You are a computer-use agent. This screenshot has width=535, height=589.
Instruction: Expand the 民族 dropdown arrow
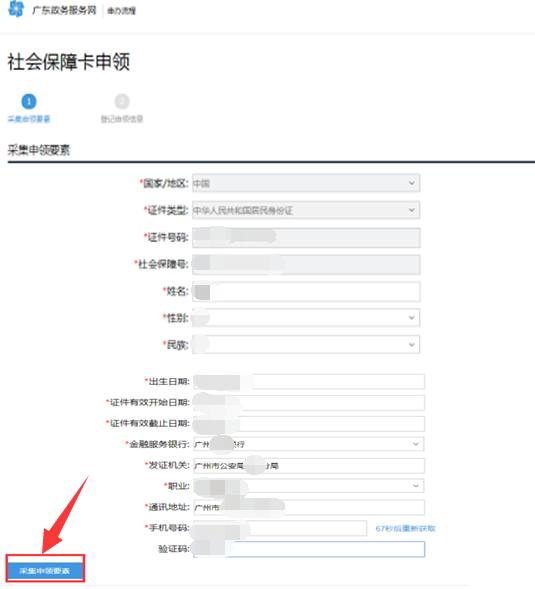click(x=411, y=344)
